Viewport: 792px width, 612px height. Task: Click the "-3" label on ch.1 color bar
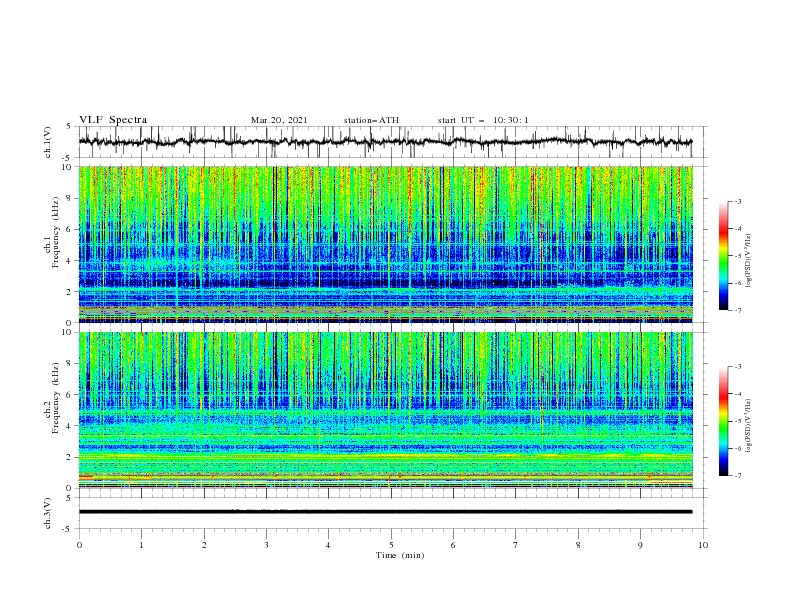point(737,201)
